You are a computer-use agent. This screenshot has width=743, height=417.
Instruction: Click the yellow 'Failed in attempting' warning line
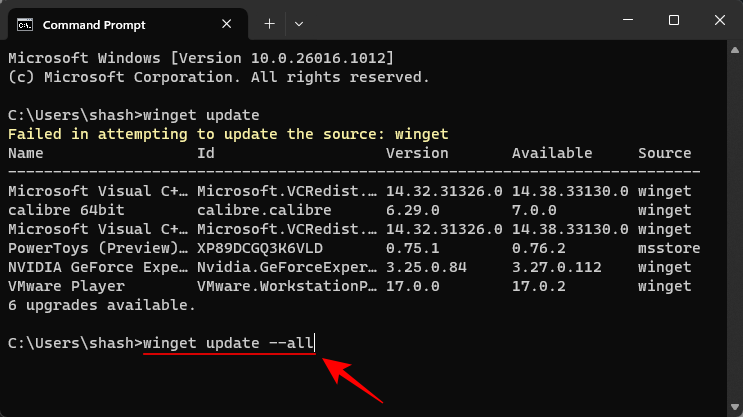(228, 134)
